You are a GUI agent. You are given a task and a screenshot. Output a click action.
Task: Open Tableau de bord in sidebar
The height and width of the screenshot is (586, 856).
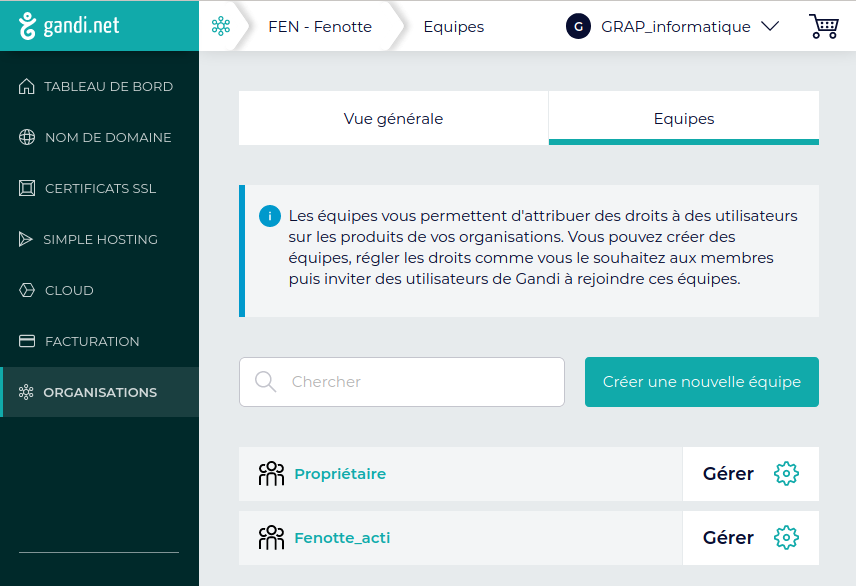108,87
